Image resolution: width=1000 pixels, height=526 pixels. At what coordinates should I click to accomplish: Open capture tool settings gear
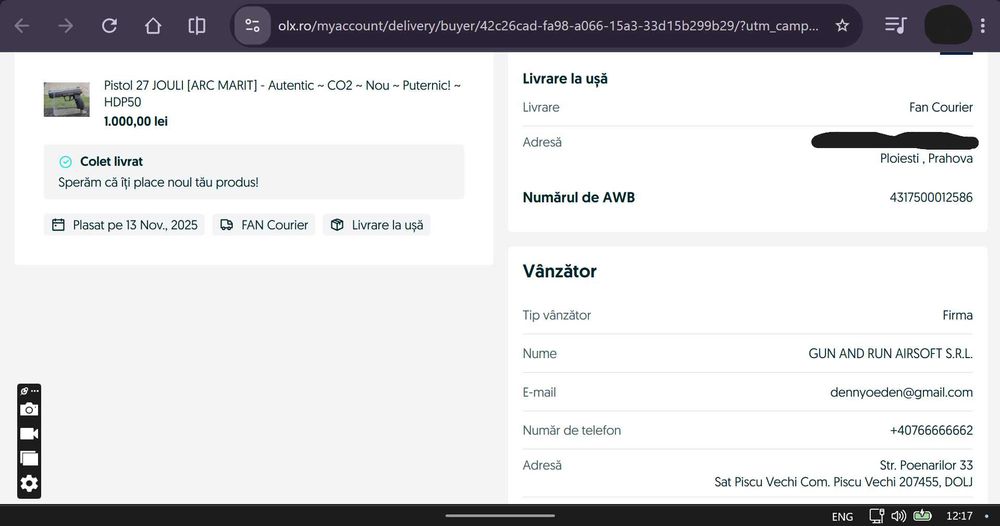[29, 484]
